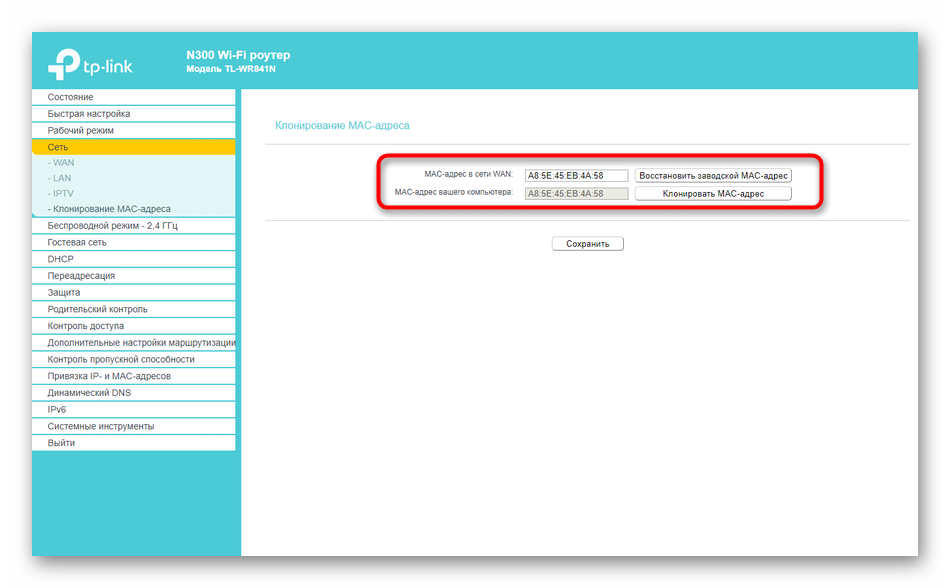
Task: Click the N300 Wi-Fi роутер title
Action: click(x=238, y=55)
